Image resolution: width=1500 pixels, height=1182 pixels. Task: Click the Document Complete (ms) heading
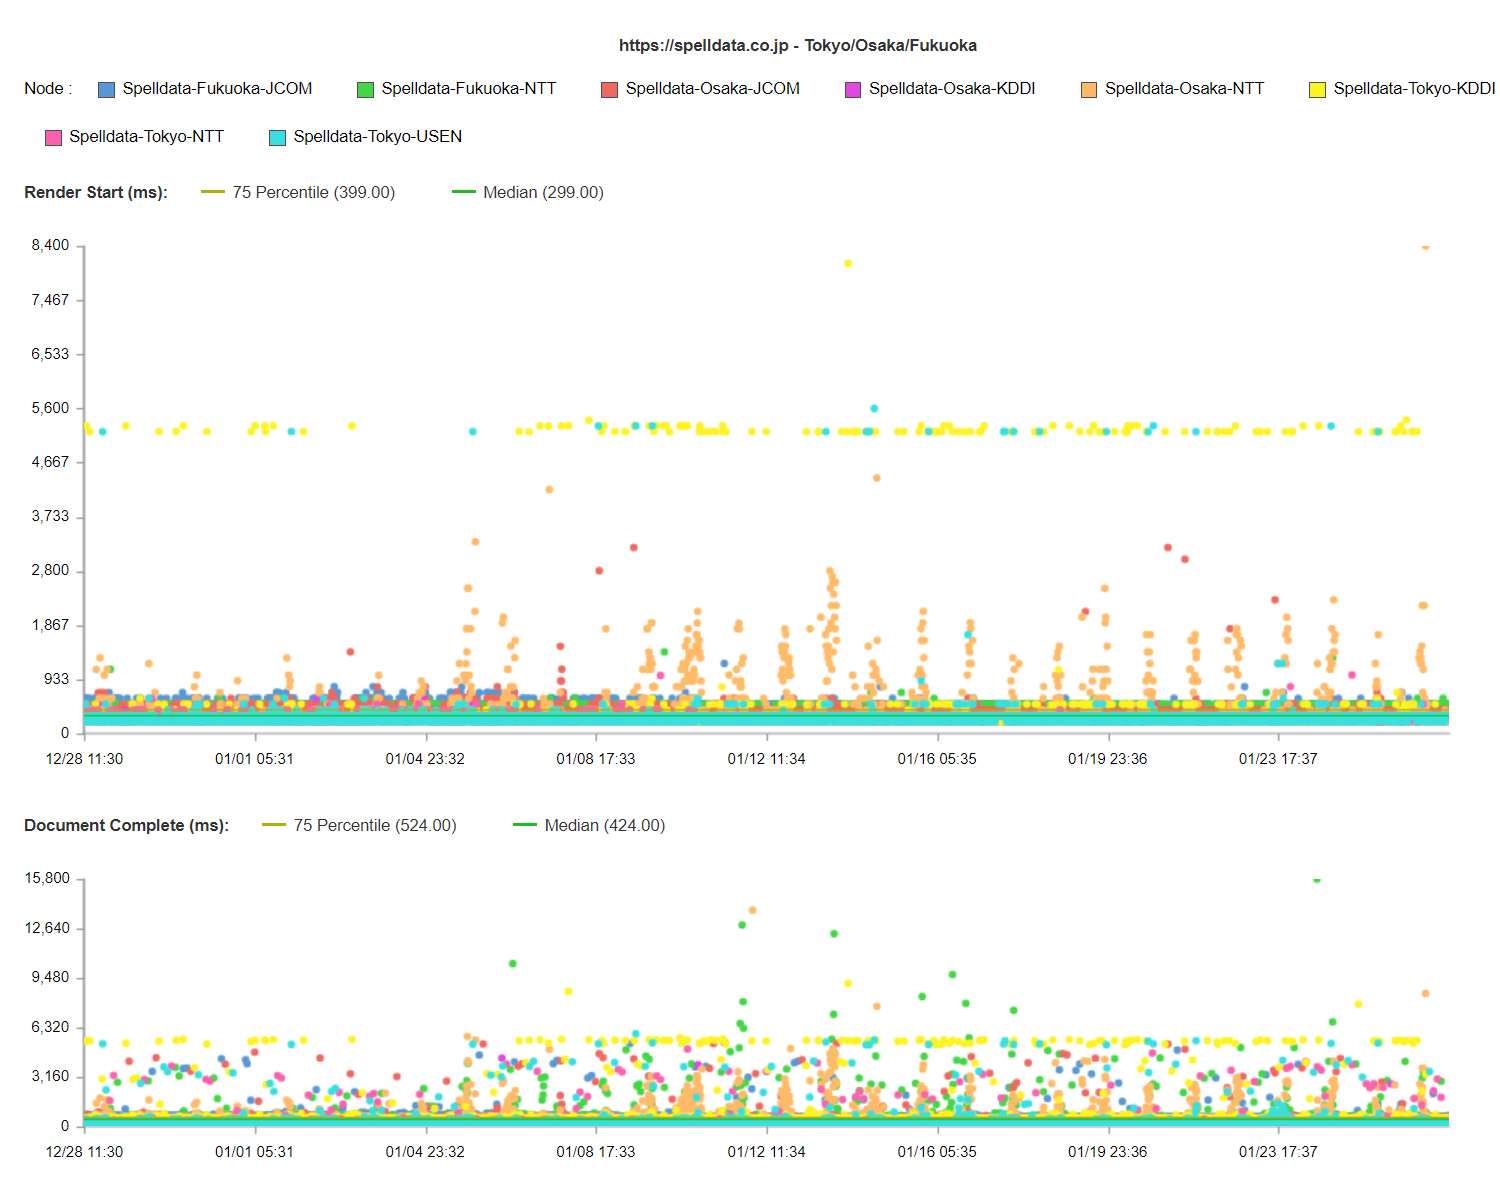(126, 826)
